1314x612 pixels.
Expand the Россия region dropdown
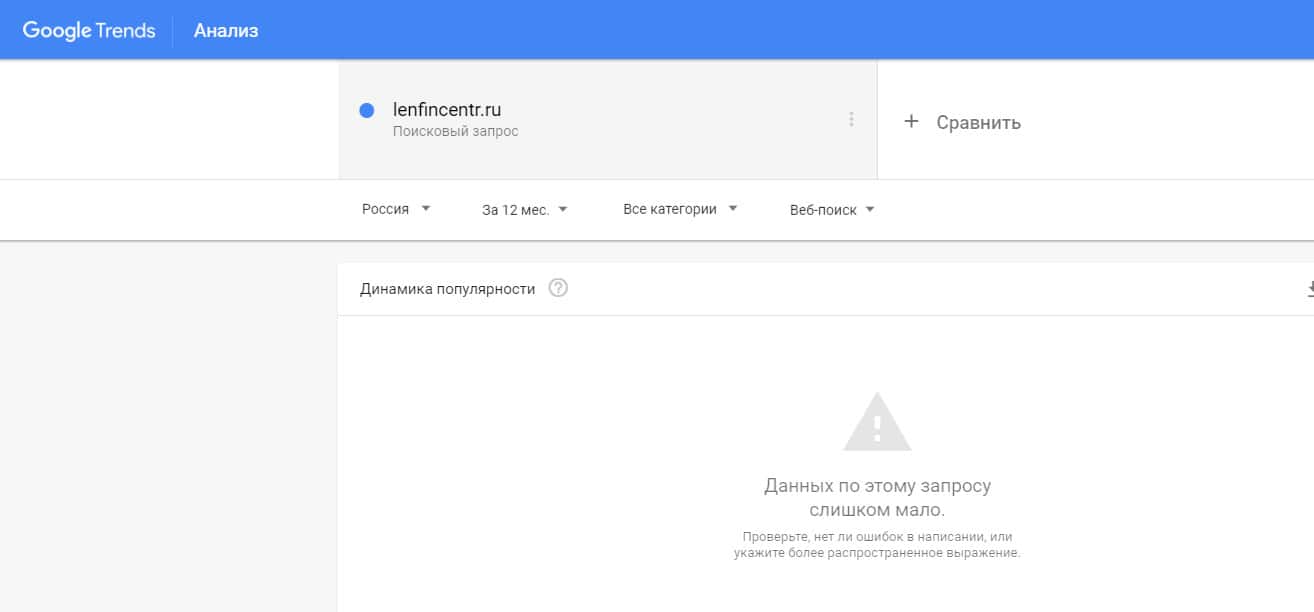click(x=396, y=209)
